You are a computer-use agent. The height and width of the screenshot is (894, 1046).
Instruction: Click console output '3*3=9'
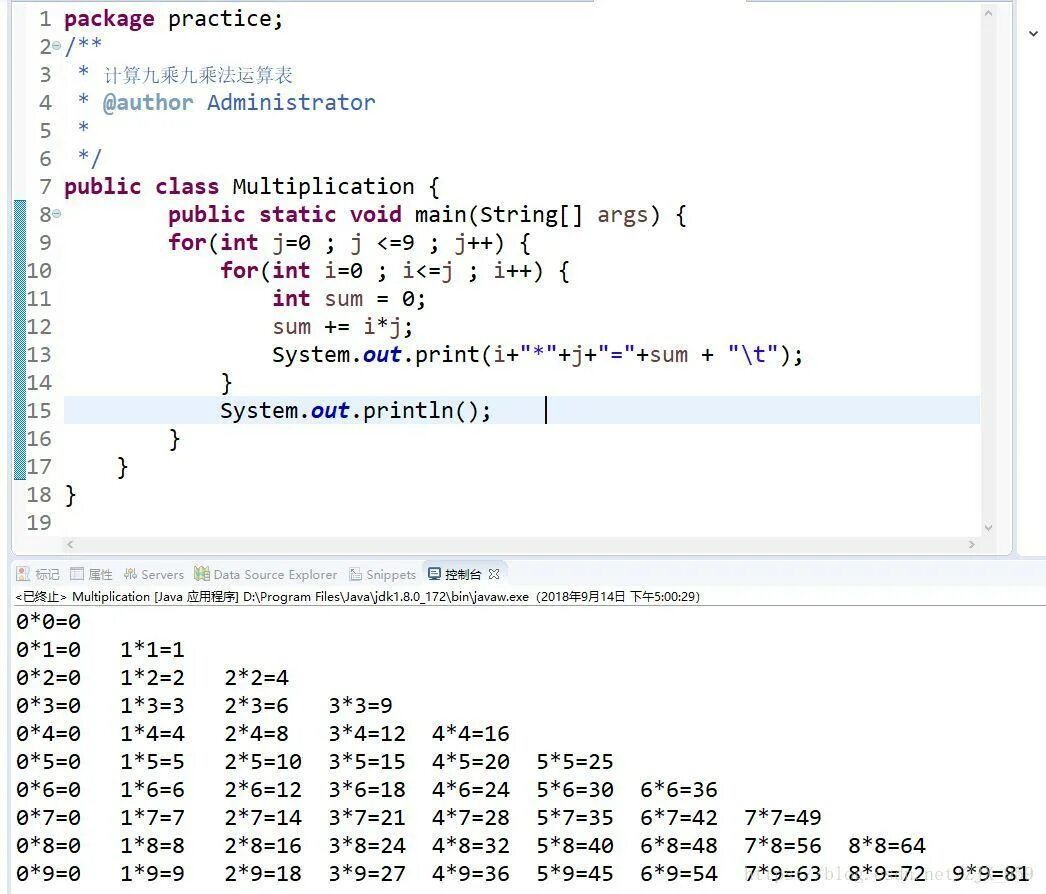[361, 706]
